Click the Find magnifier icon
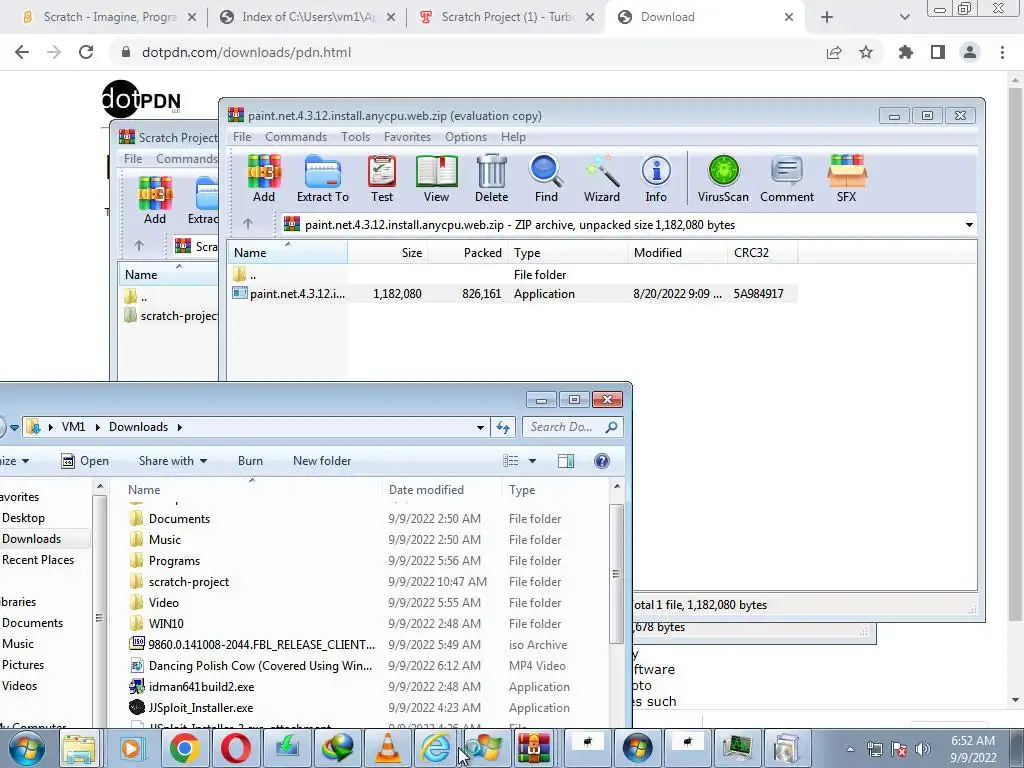This screenshot has width=1024, height=768. pos(546,179)
